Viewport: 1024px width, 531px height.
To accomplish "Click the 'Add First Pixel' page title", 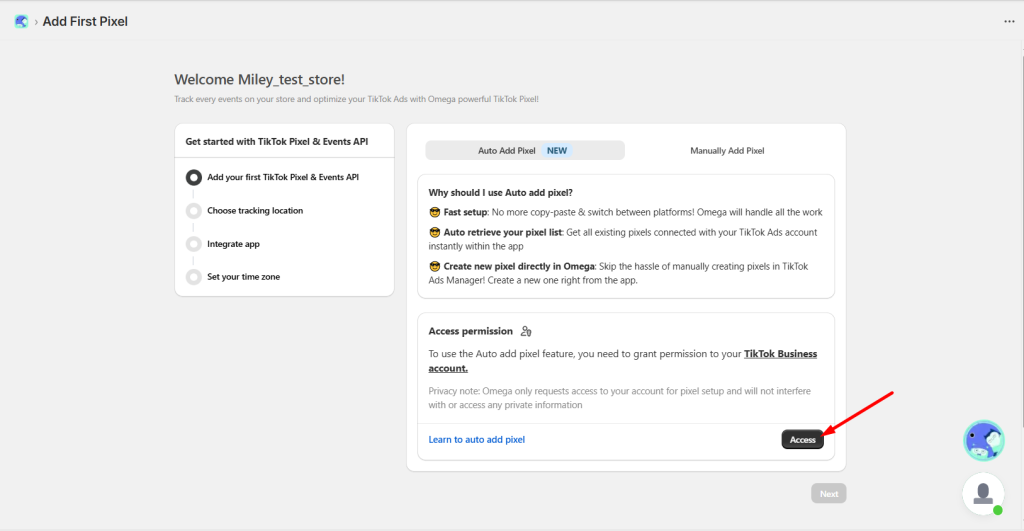I will click(x=85, y=22).
